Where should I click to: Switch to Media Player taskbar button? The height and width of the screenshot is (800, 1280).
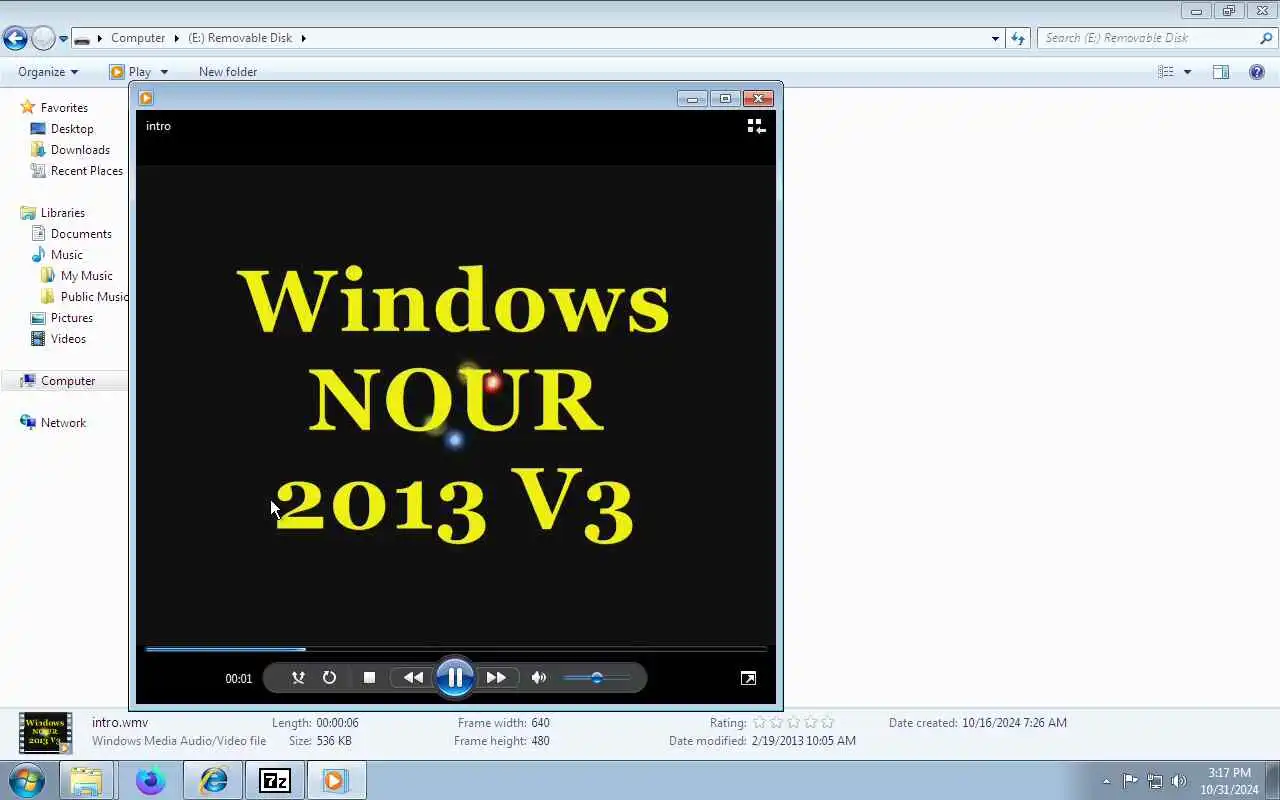click(x=336, y=780)
